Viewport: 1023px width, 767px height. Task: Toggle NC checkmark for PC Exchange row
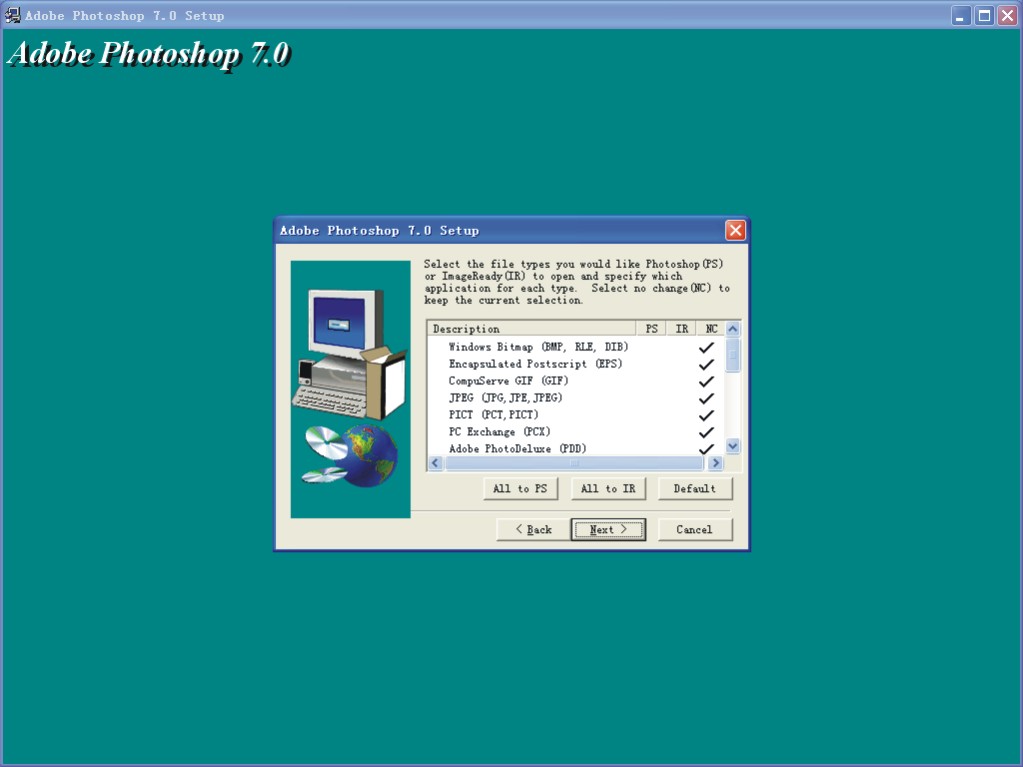click(x=706, y=432)
